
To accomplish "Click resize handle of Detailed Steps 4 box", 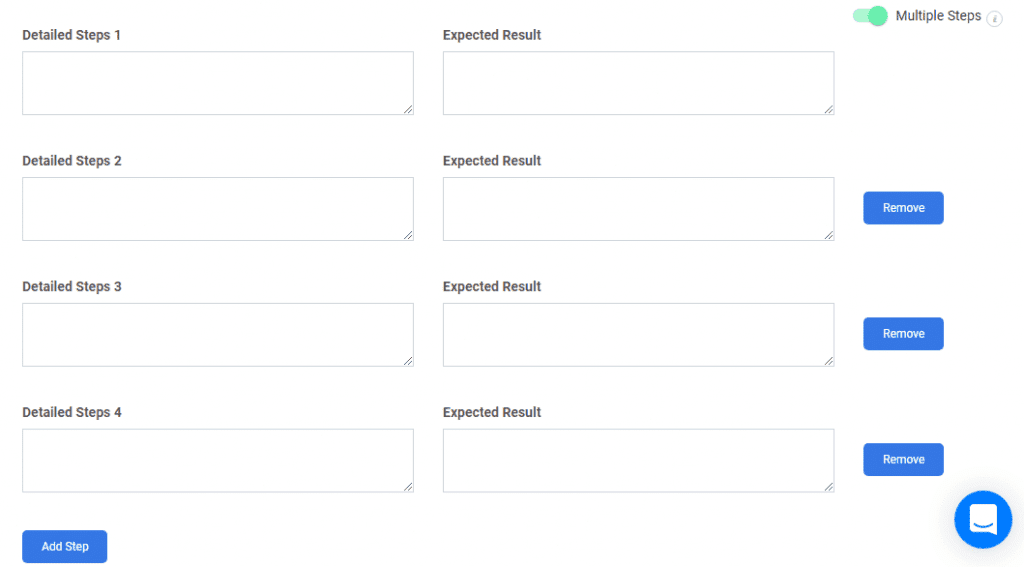I will [x=408, y=487].
